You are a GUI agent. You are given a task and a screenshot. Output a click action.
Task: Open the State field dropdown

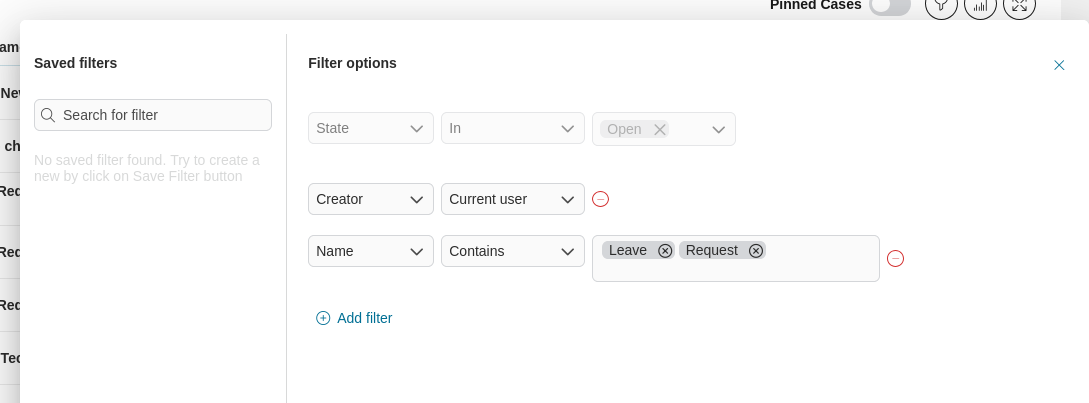click(371, 129)
